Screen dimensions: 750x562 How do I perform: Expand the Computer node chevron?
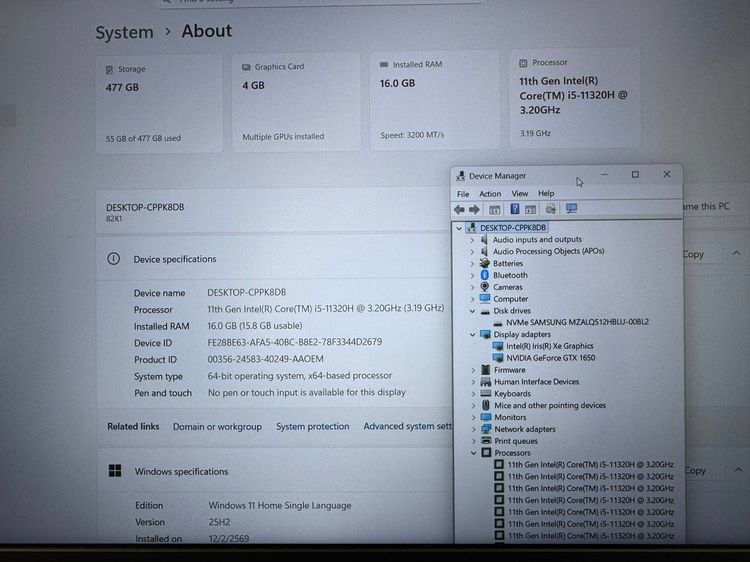[x=473, y=299]
